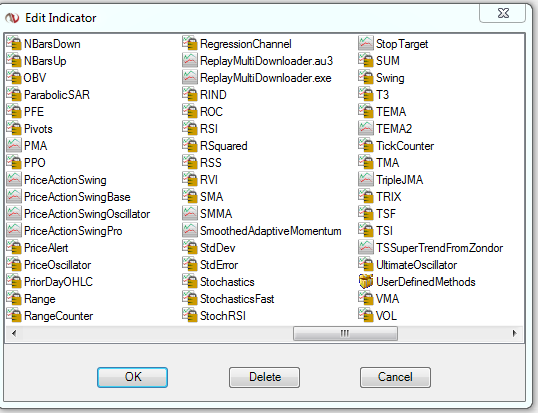538x413 pixels.
Task: Click the right scroll arrow
Action: point(514,333)
